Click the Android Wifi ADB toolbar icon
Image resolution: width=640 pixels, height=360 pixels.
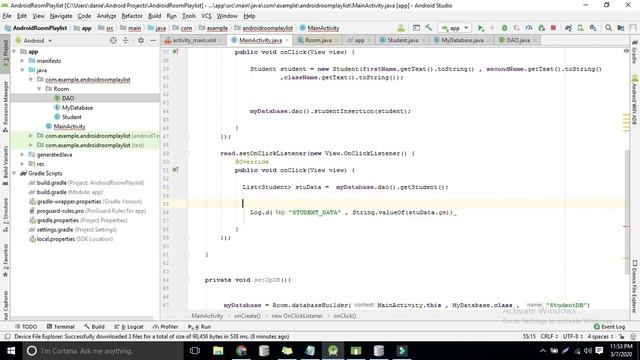click(401, 28)
